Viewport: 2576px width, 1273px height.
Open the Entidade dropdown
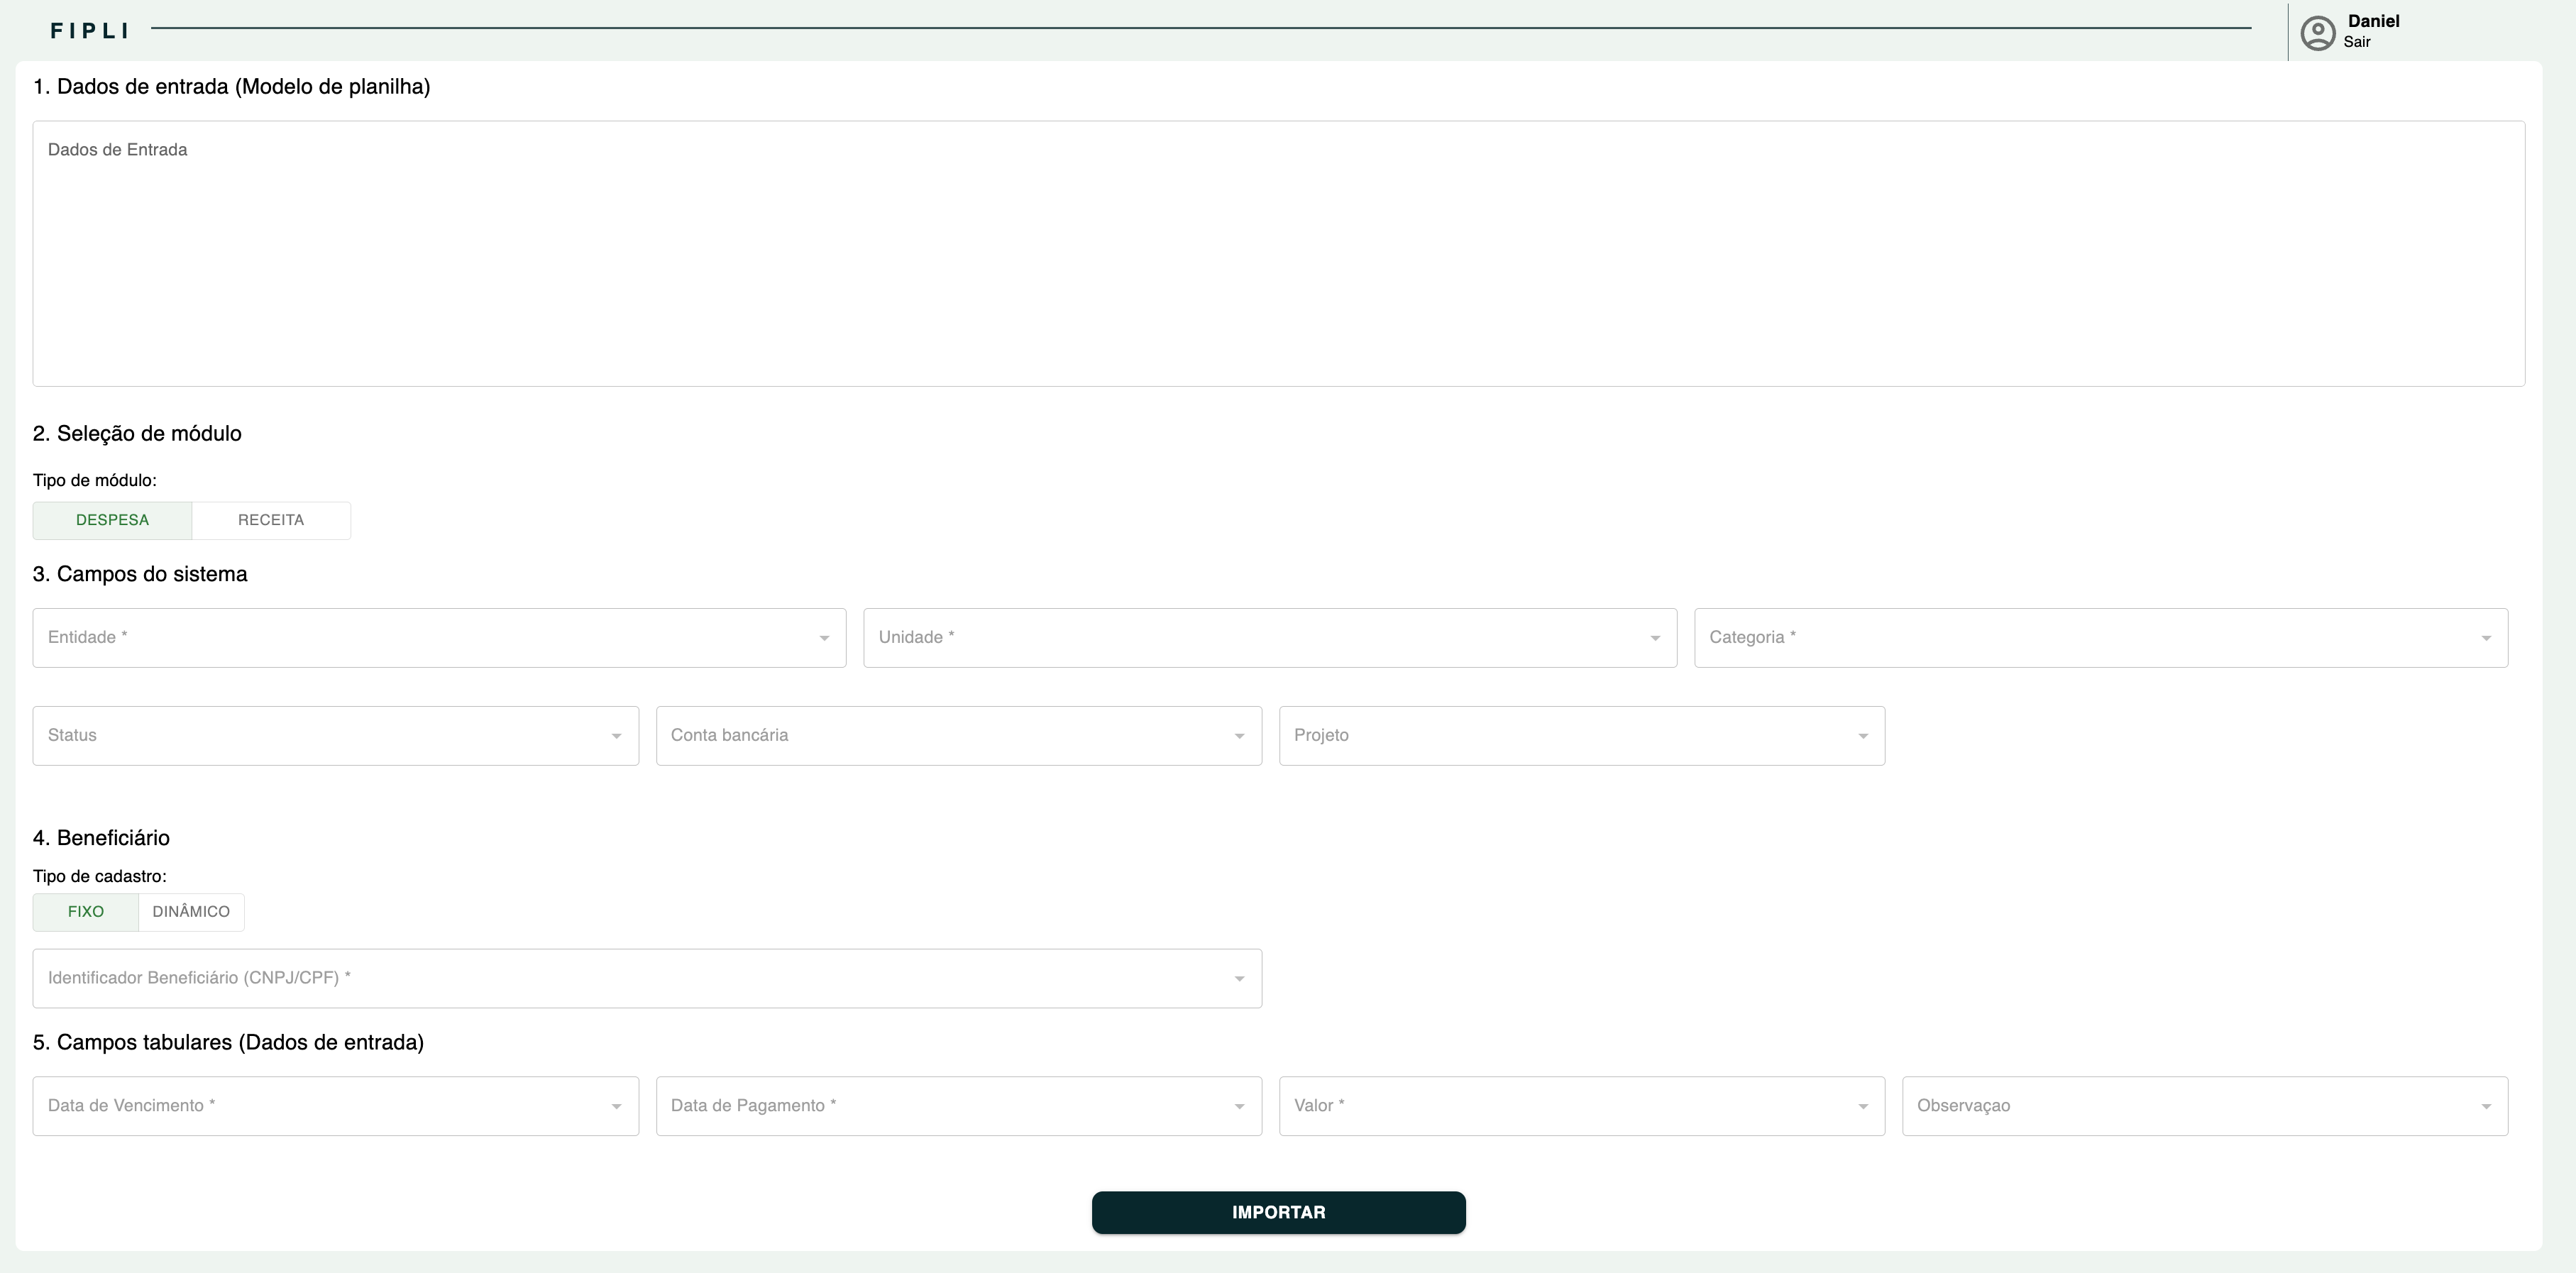click(438, 638)
